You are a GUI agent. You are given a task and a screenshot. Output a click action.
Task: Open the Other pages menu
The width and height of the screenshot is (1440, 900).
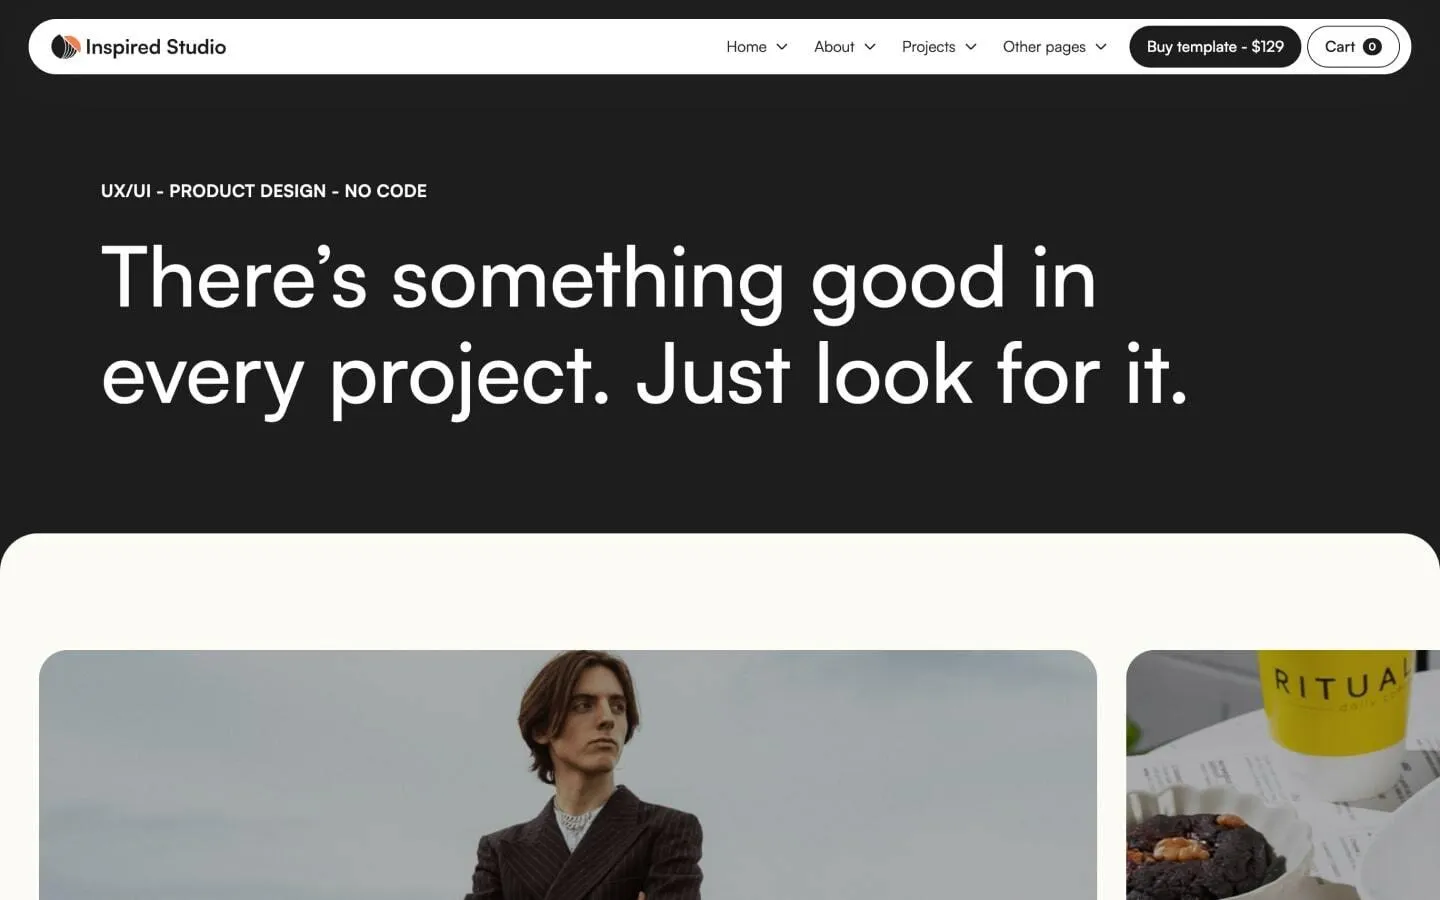click(x=1055, y=46)
